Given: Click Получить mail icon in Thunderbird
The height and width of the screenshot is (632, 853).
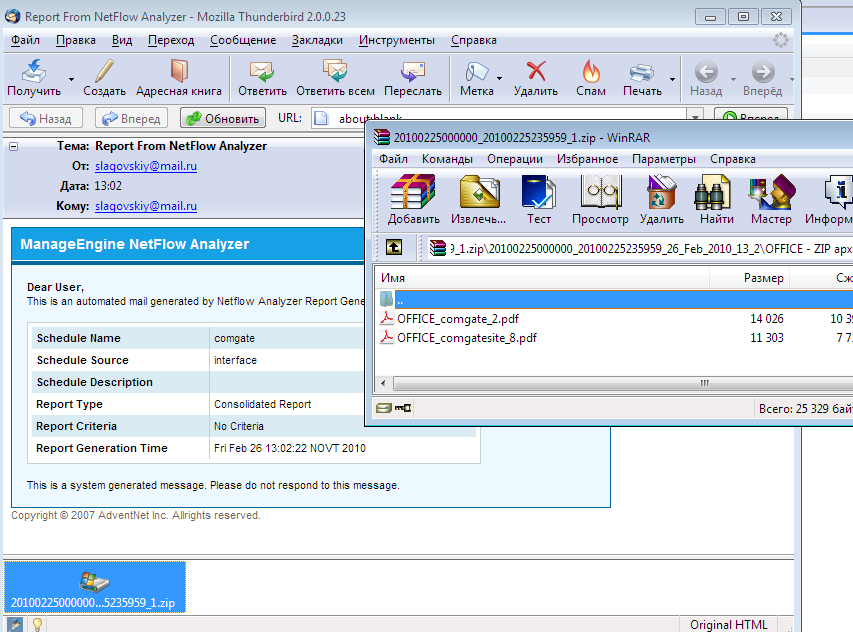Looking at the screenshot, I should pos(34,78).
